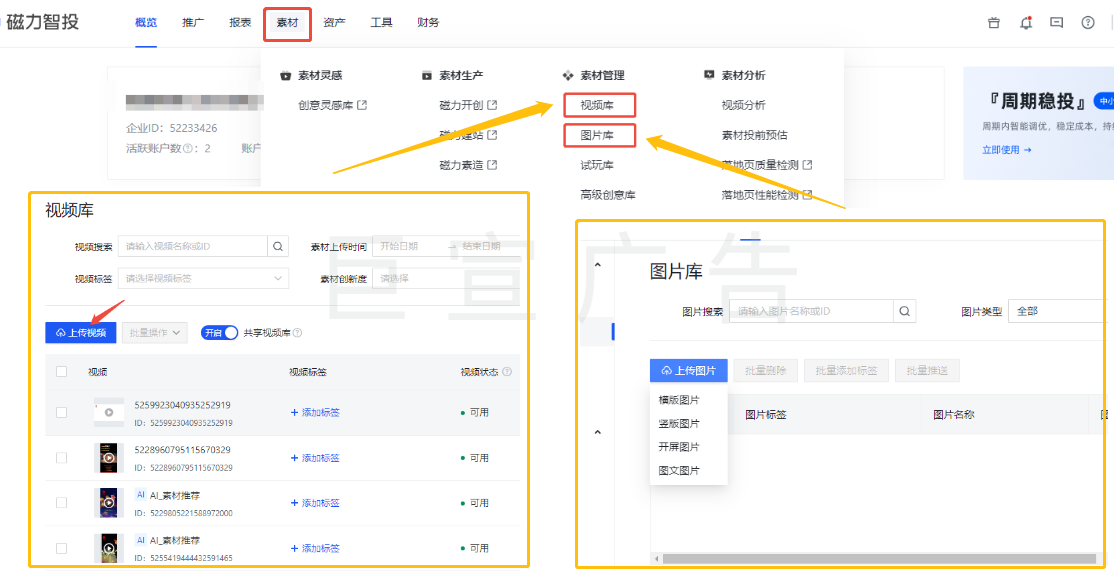Check the box for video ID 5229805221588972000
This screenshot has width=1114, height=571.
pyautogui.click(x=61, y=502)
